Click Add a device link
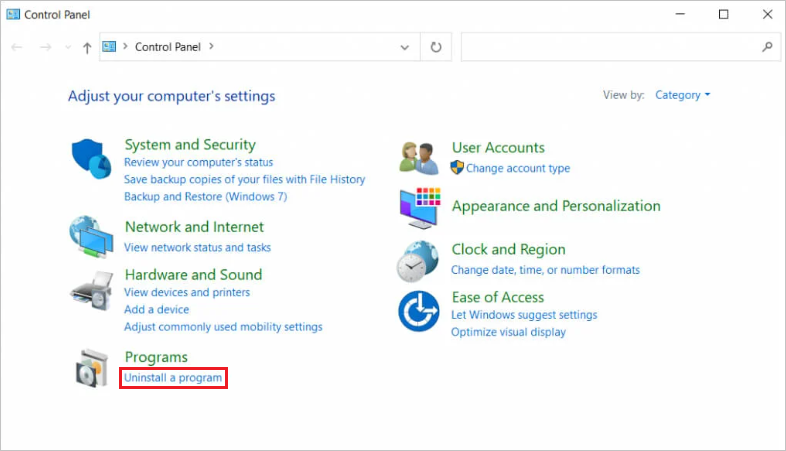Image resolution: width=786 pixels, height=451 pixels. pyautogui.click(x=156, y=310)
